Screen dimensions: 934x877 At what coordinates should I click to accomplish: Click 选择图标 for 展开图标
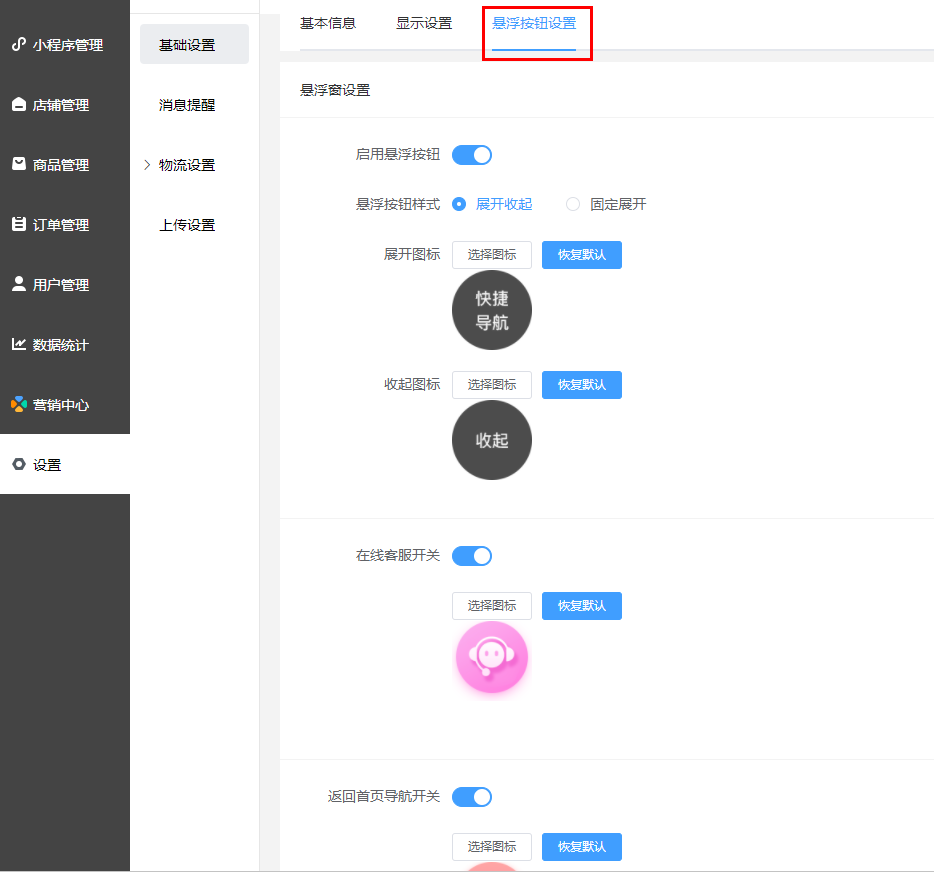(492, 255)
